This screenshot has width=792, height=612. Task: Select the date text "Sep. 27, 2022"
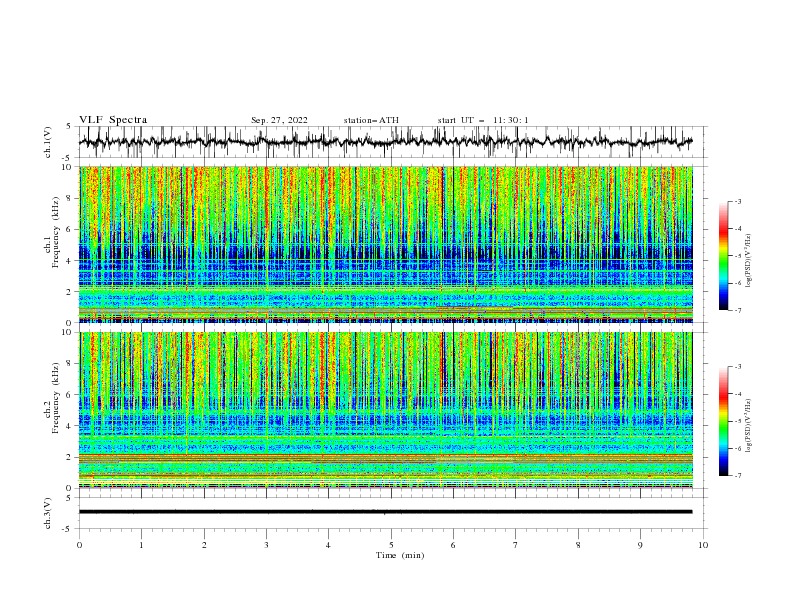point(279,120)
